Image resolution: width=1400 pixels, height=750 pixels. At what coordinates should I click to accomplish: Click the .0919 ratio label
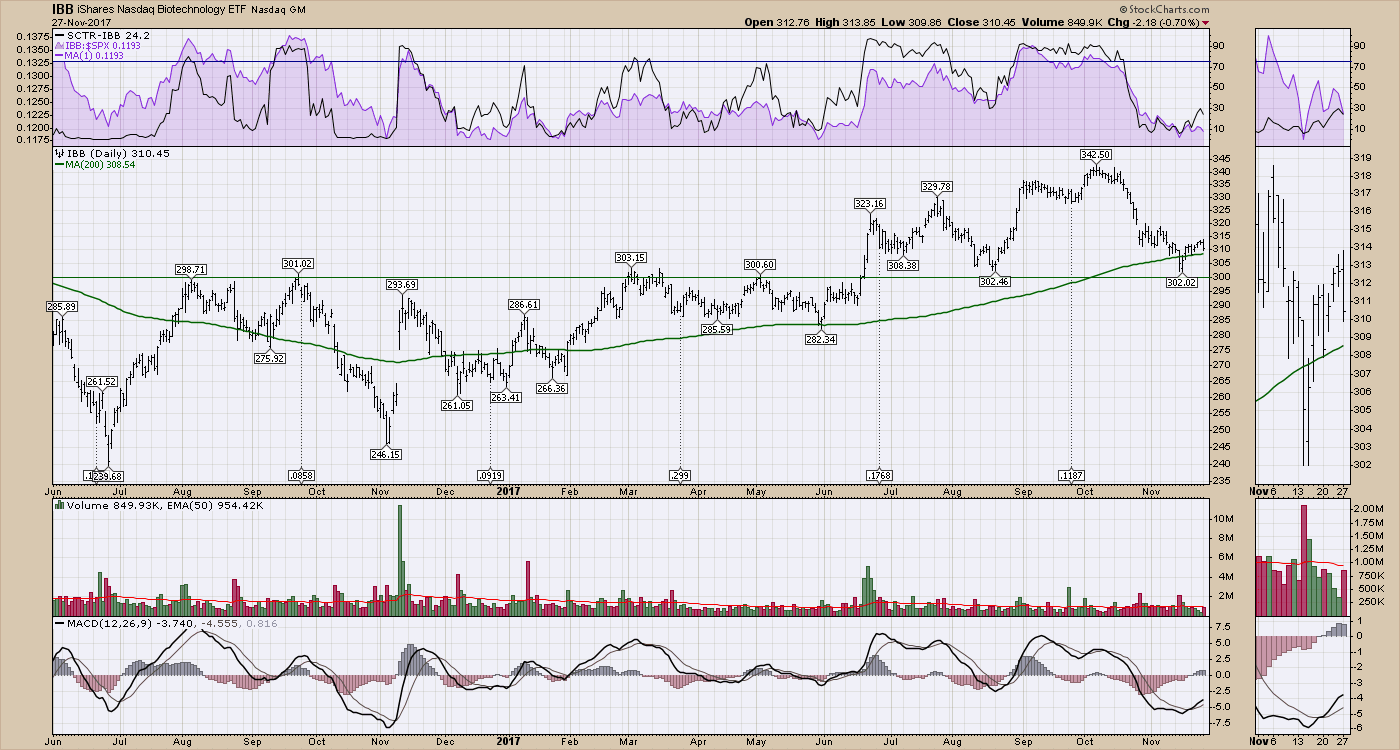(x=490, y=475)
